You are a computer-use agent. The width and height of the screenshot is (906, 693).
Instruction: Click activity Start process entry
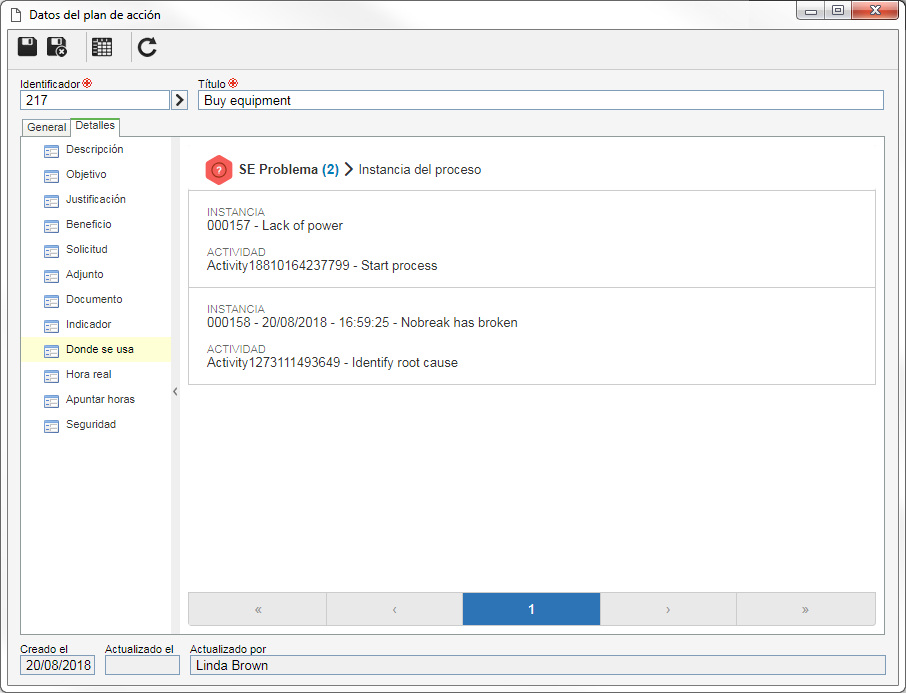coord(322,265)
